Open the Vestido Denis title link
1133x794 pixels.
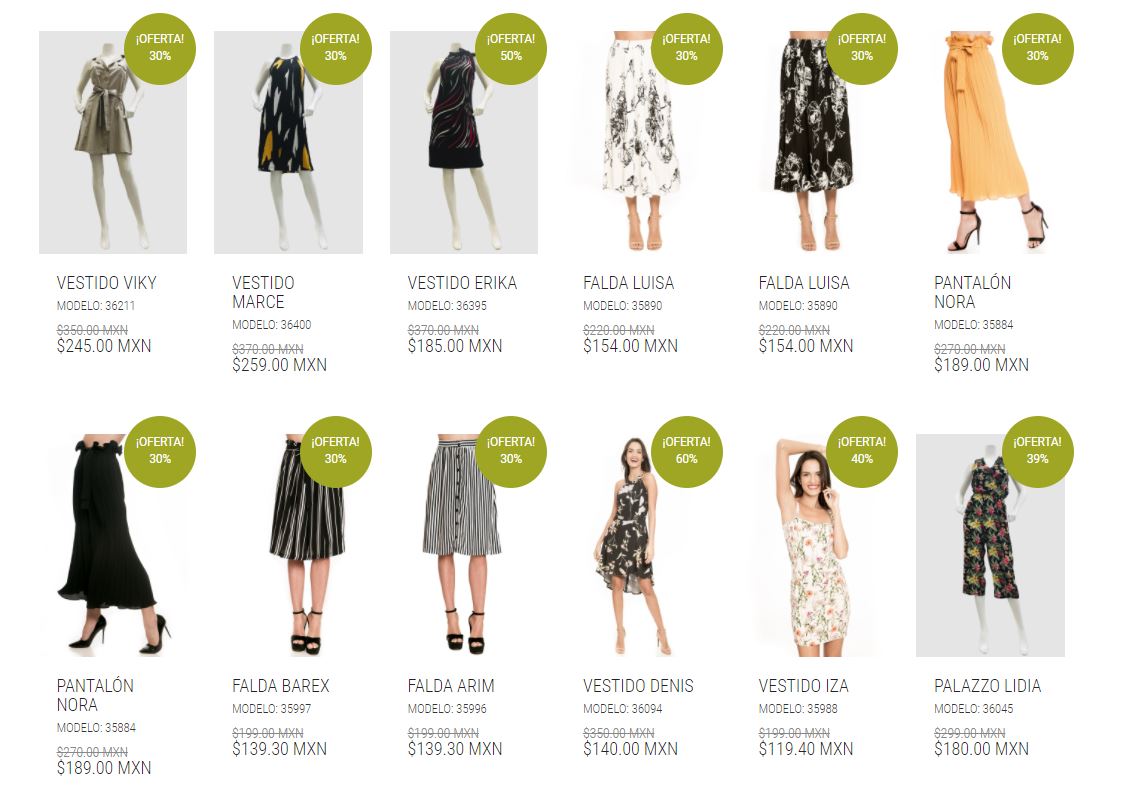638,686
